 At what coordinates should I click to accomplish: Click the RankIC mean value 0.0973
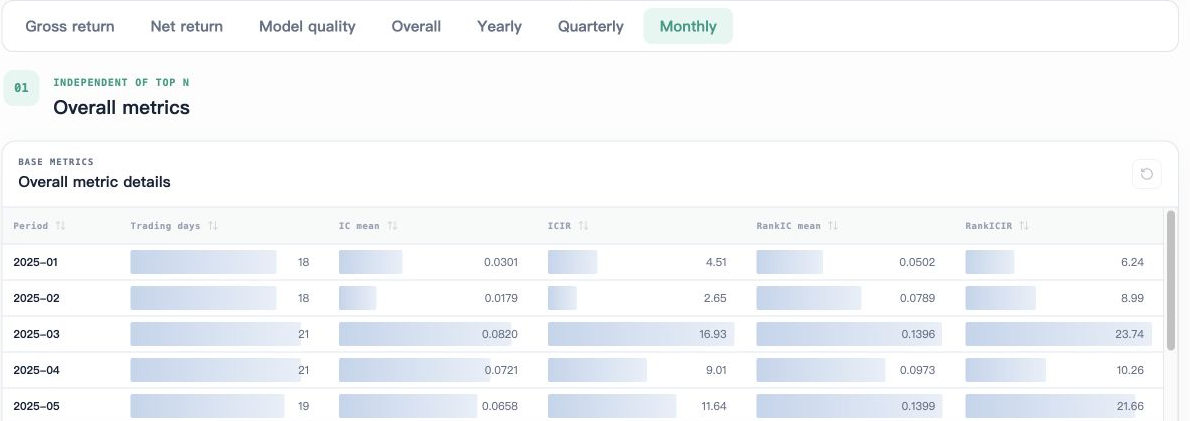[x=918, y=370]
